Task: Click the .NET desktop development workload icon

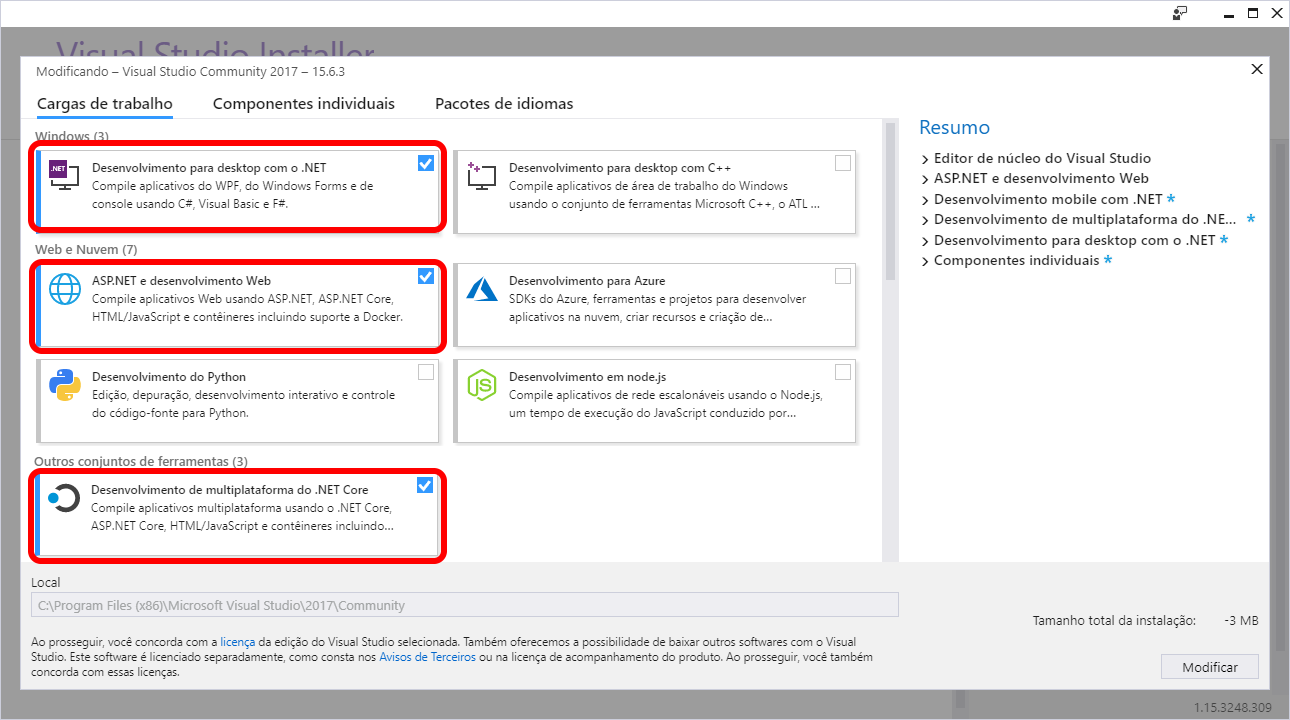Action: (64, 176)
